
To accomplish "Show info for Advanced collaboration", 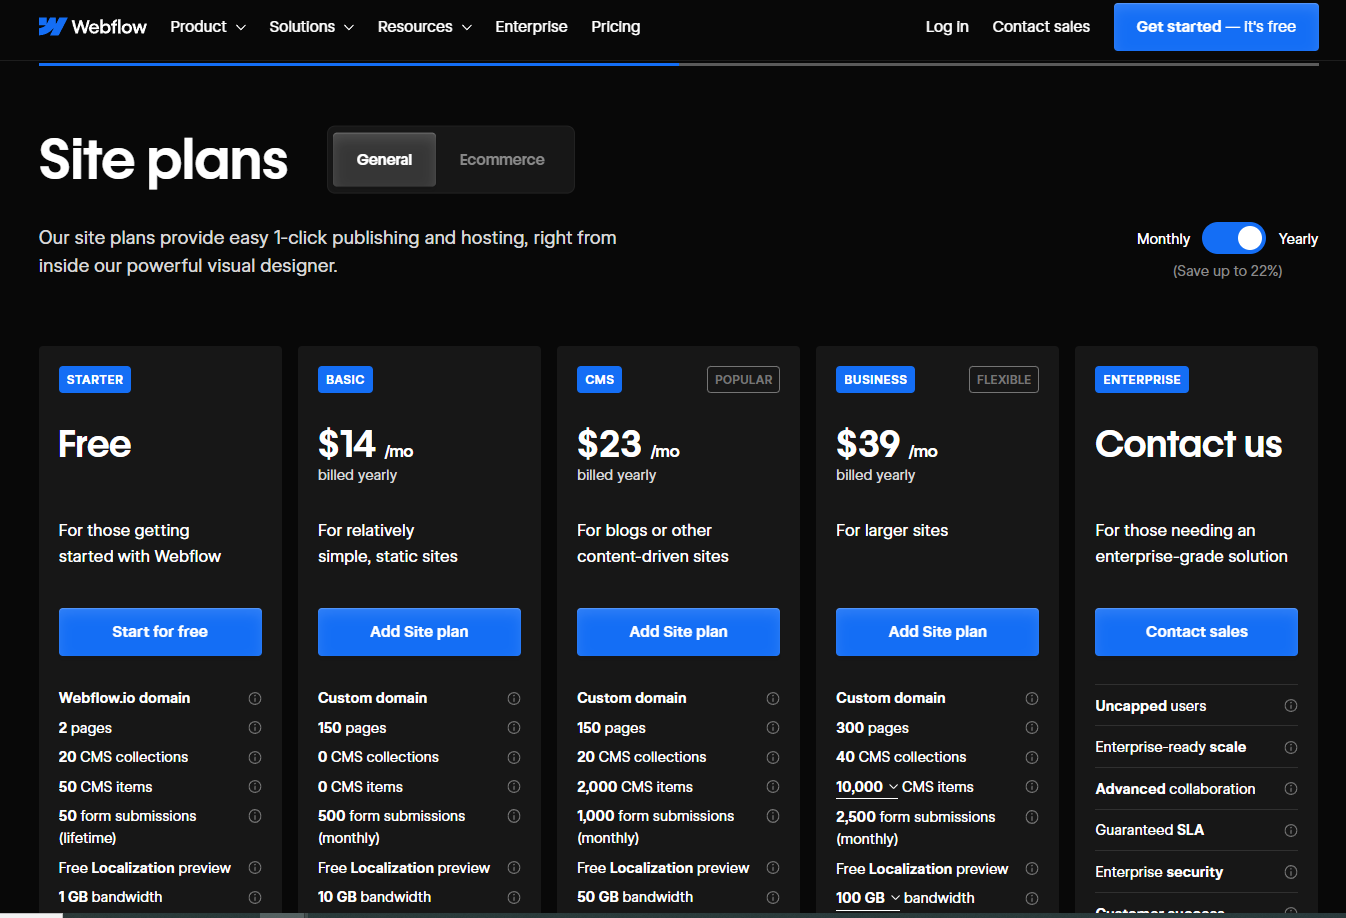I will (1291, 788).
